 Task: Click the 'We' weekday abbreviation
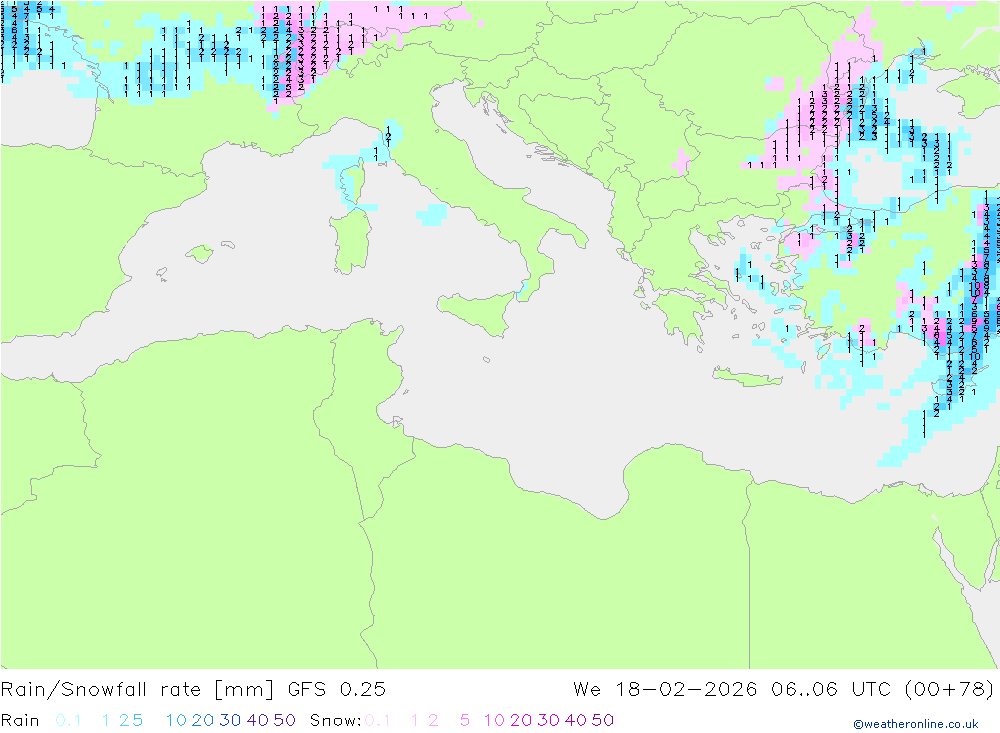(587, 690)
